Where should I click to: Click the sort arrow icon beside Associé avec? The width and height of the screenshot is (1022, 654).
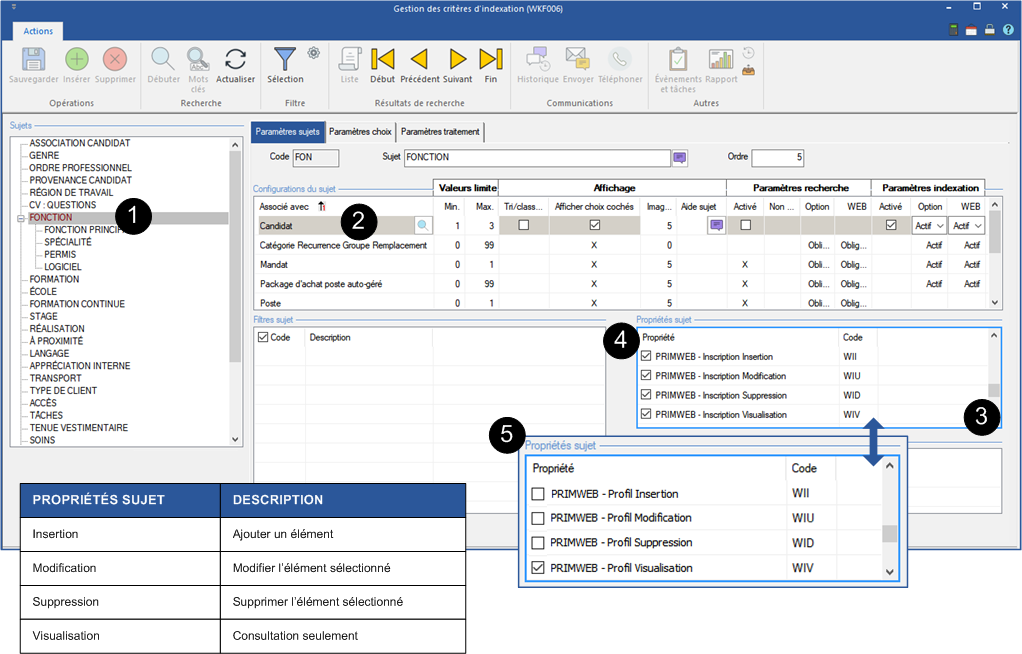(321, 206)
